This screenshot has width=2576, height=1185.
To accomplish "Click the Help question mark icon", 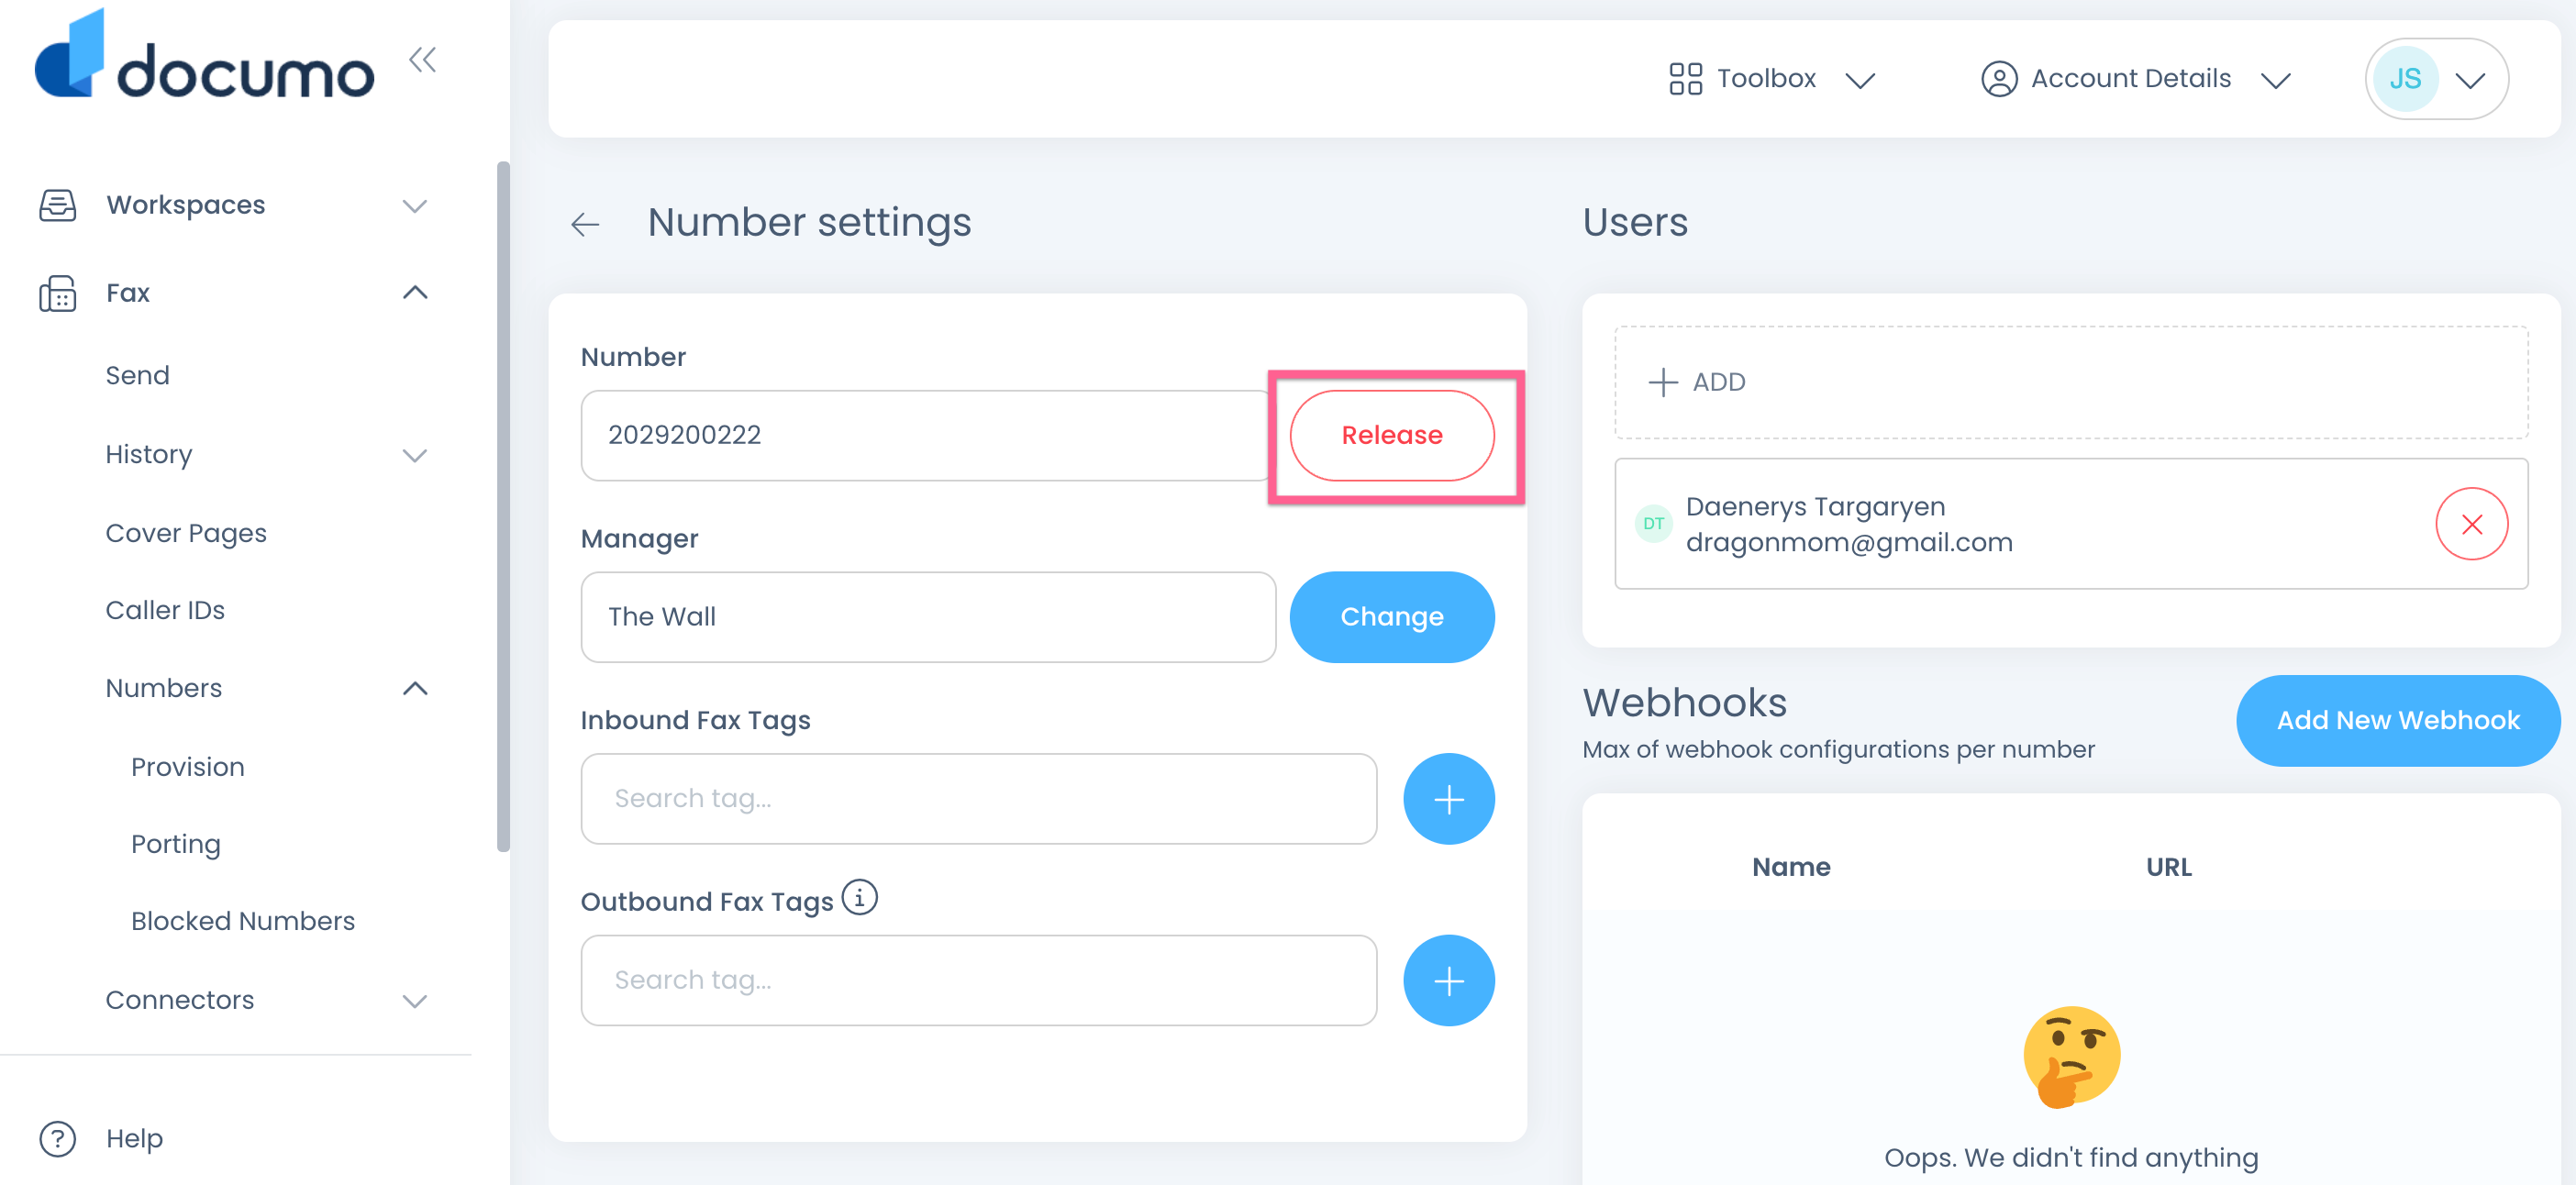I will 57,1138.
